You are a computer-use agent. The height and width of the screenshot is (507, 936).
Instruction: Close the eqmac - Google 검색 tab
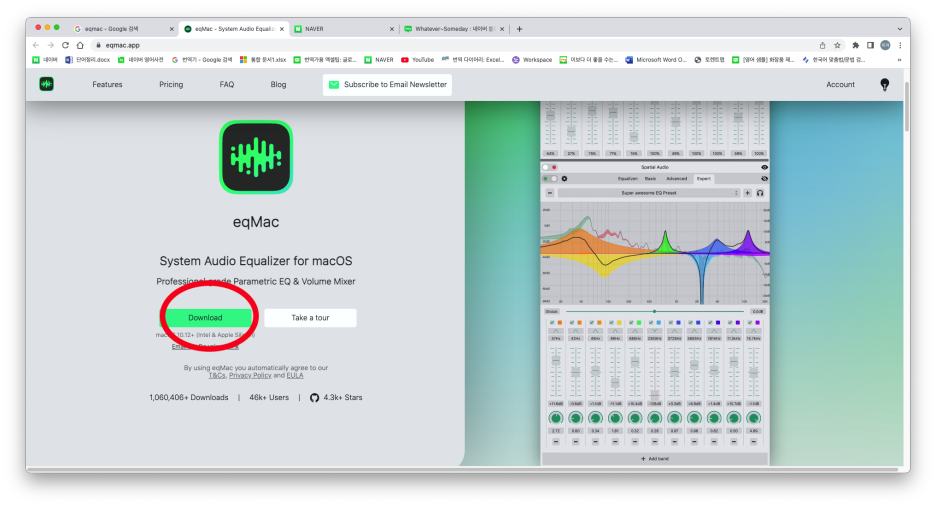[171, 29]
